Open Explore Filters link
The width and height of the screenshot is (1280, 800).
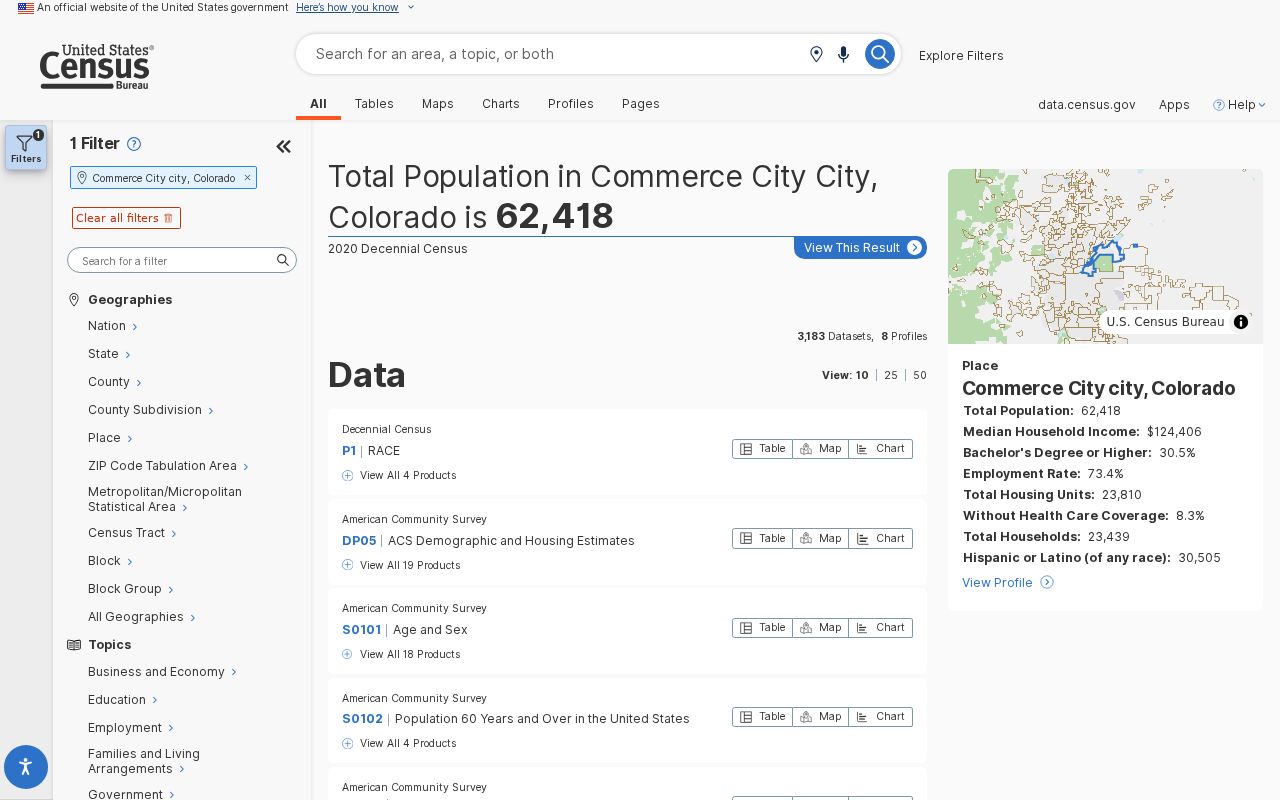point(961,55)
